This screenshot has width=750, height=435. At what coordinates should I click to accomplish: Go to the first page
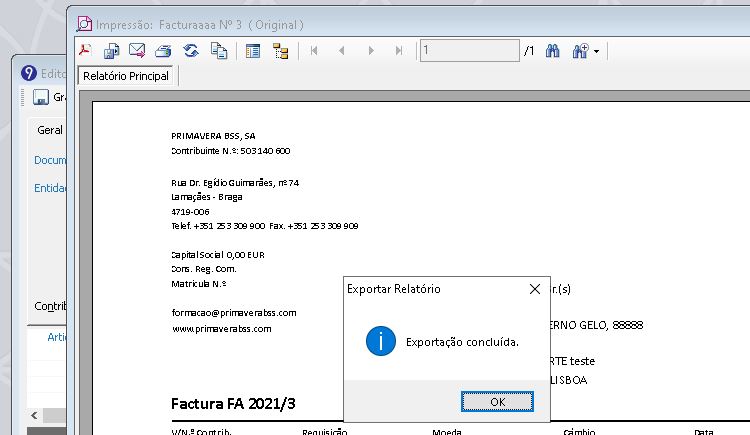314,50
